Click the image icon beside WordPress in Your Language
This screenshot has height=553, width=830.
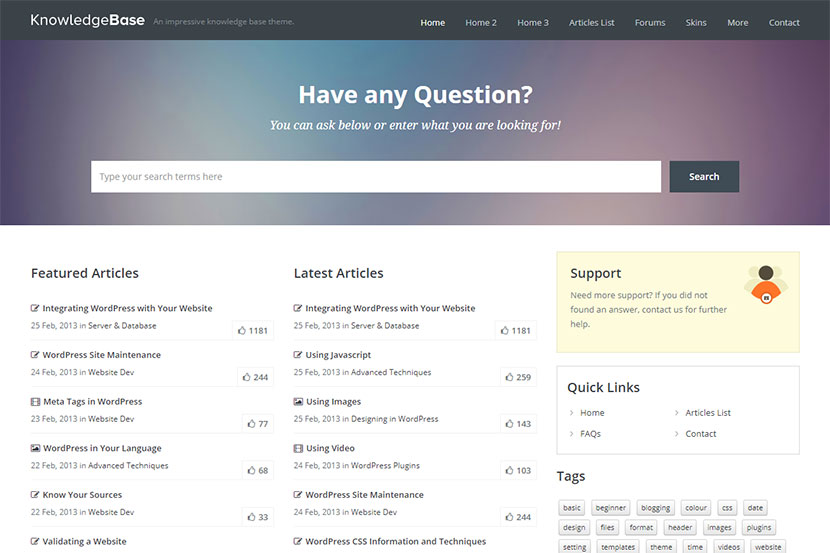pyautogui.click(x=35, y=448)
